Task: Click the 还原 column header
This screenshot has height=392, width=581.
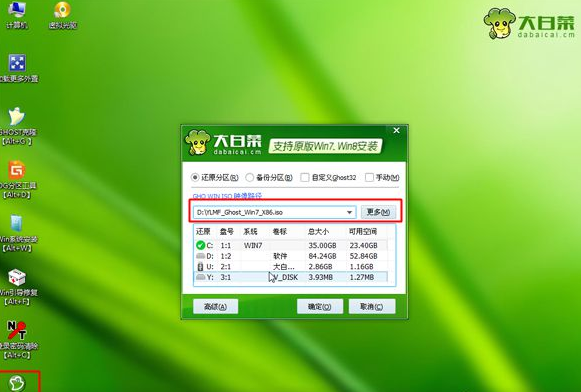Action: (203, 232)
